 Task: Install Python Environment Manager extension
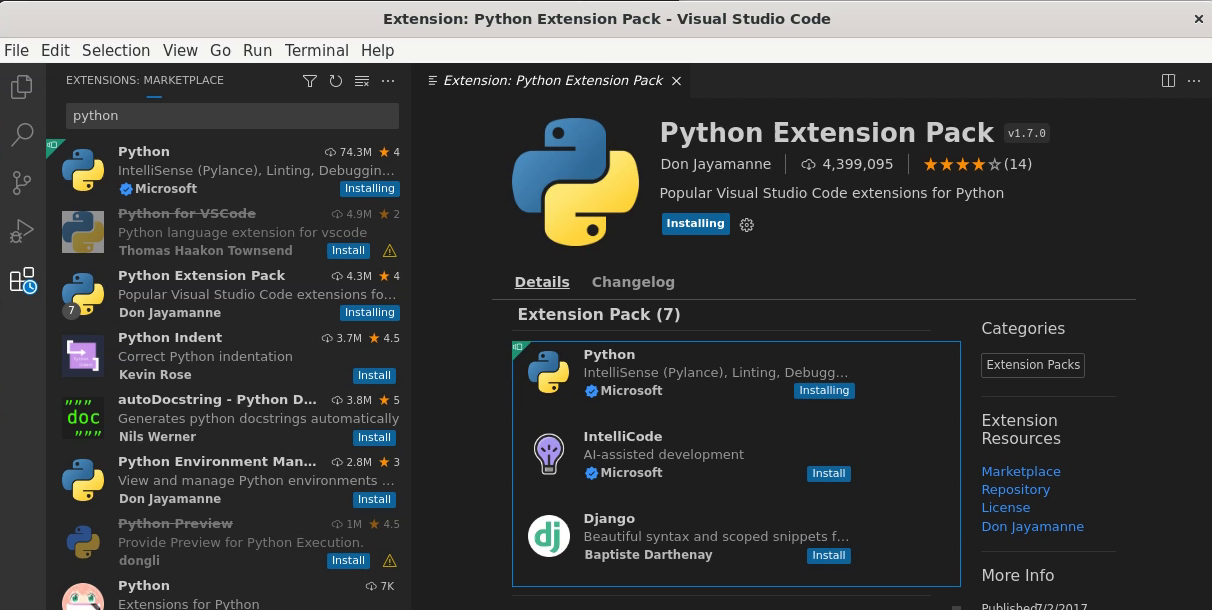coord(374,500)
